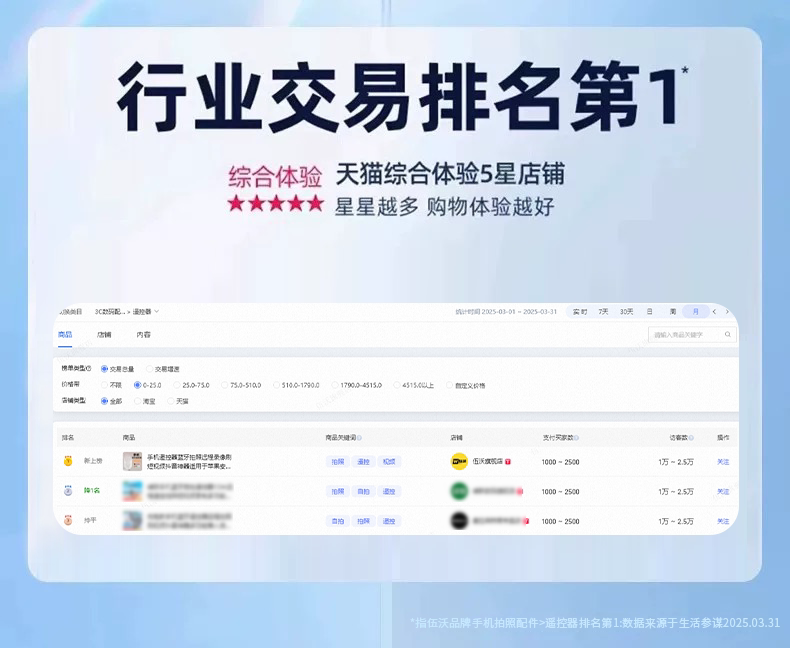
Task: Click the info icon beside 访客数
Action: [691, 438]
